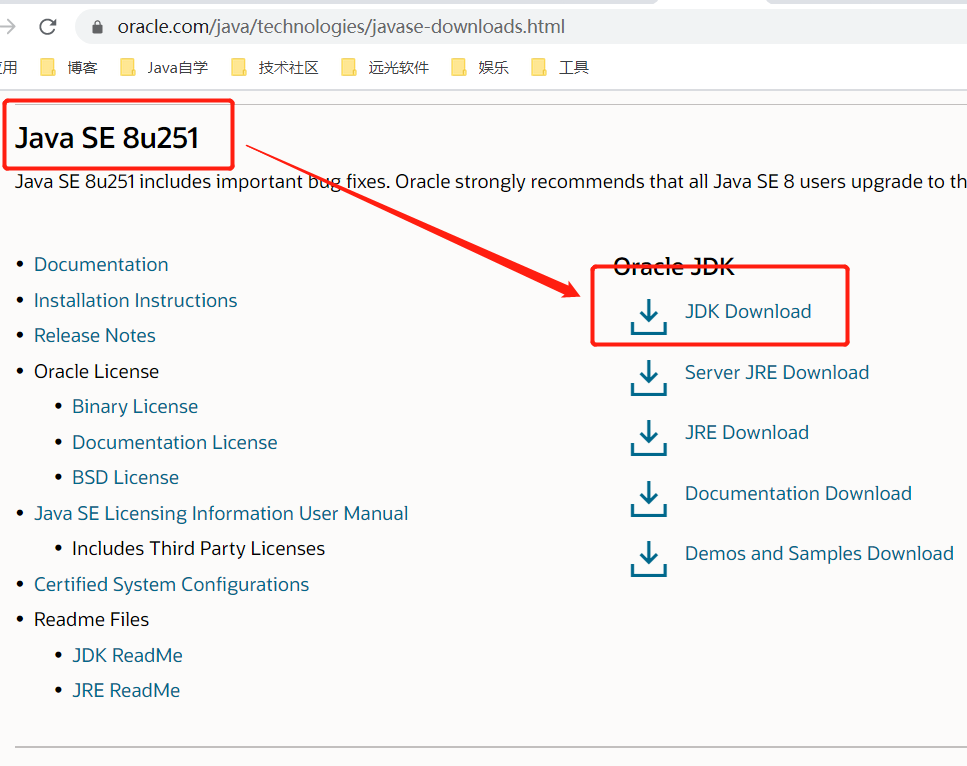Open the Binary License link
The image size is (967, 766).
(x=135, y=406)
